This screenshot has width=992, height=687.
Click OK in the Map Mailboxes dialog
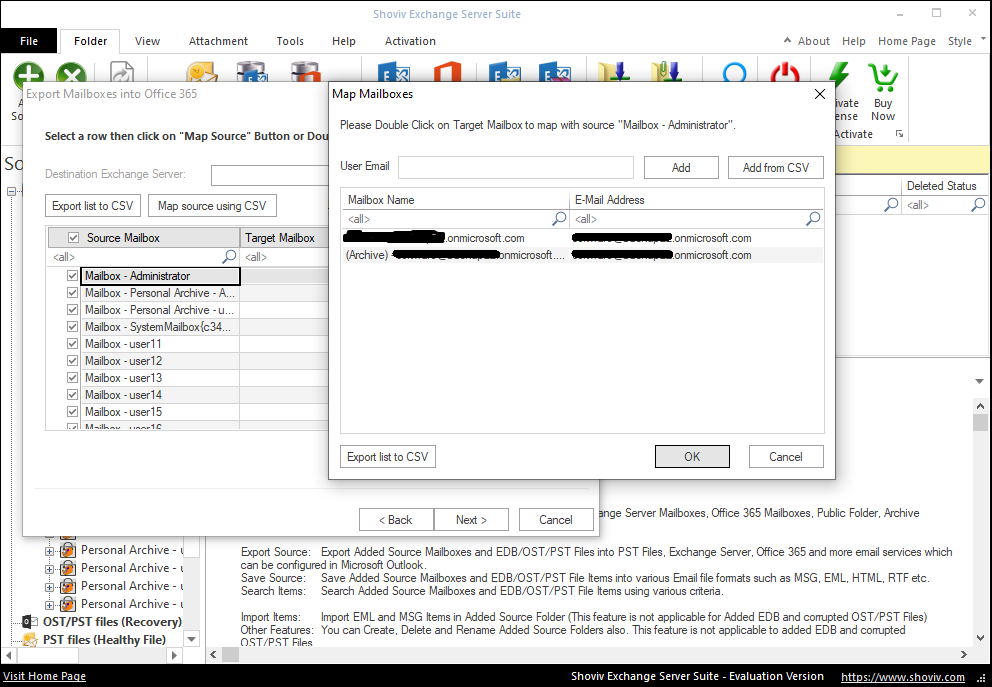(x=692, y=457)
